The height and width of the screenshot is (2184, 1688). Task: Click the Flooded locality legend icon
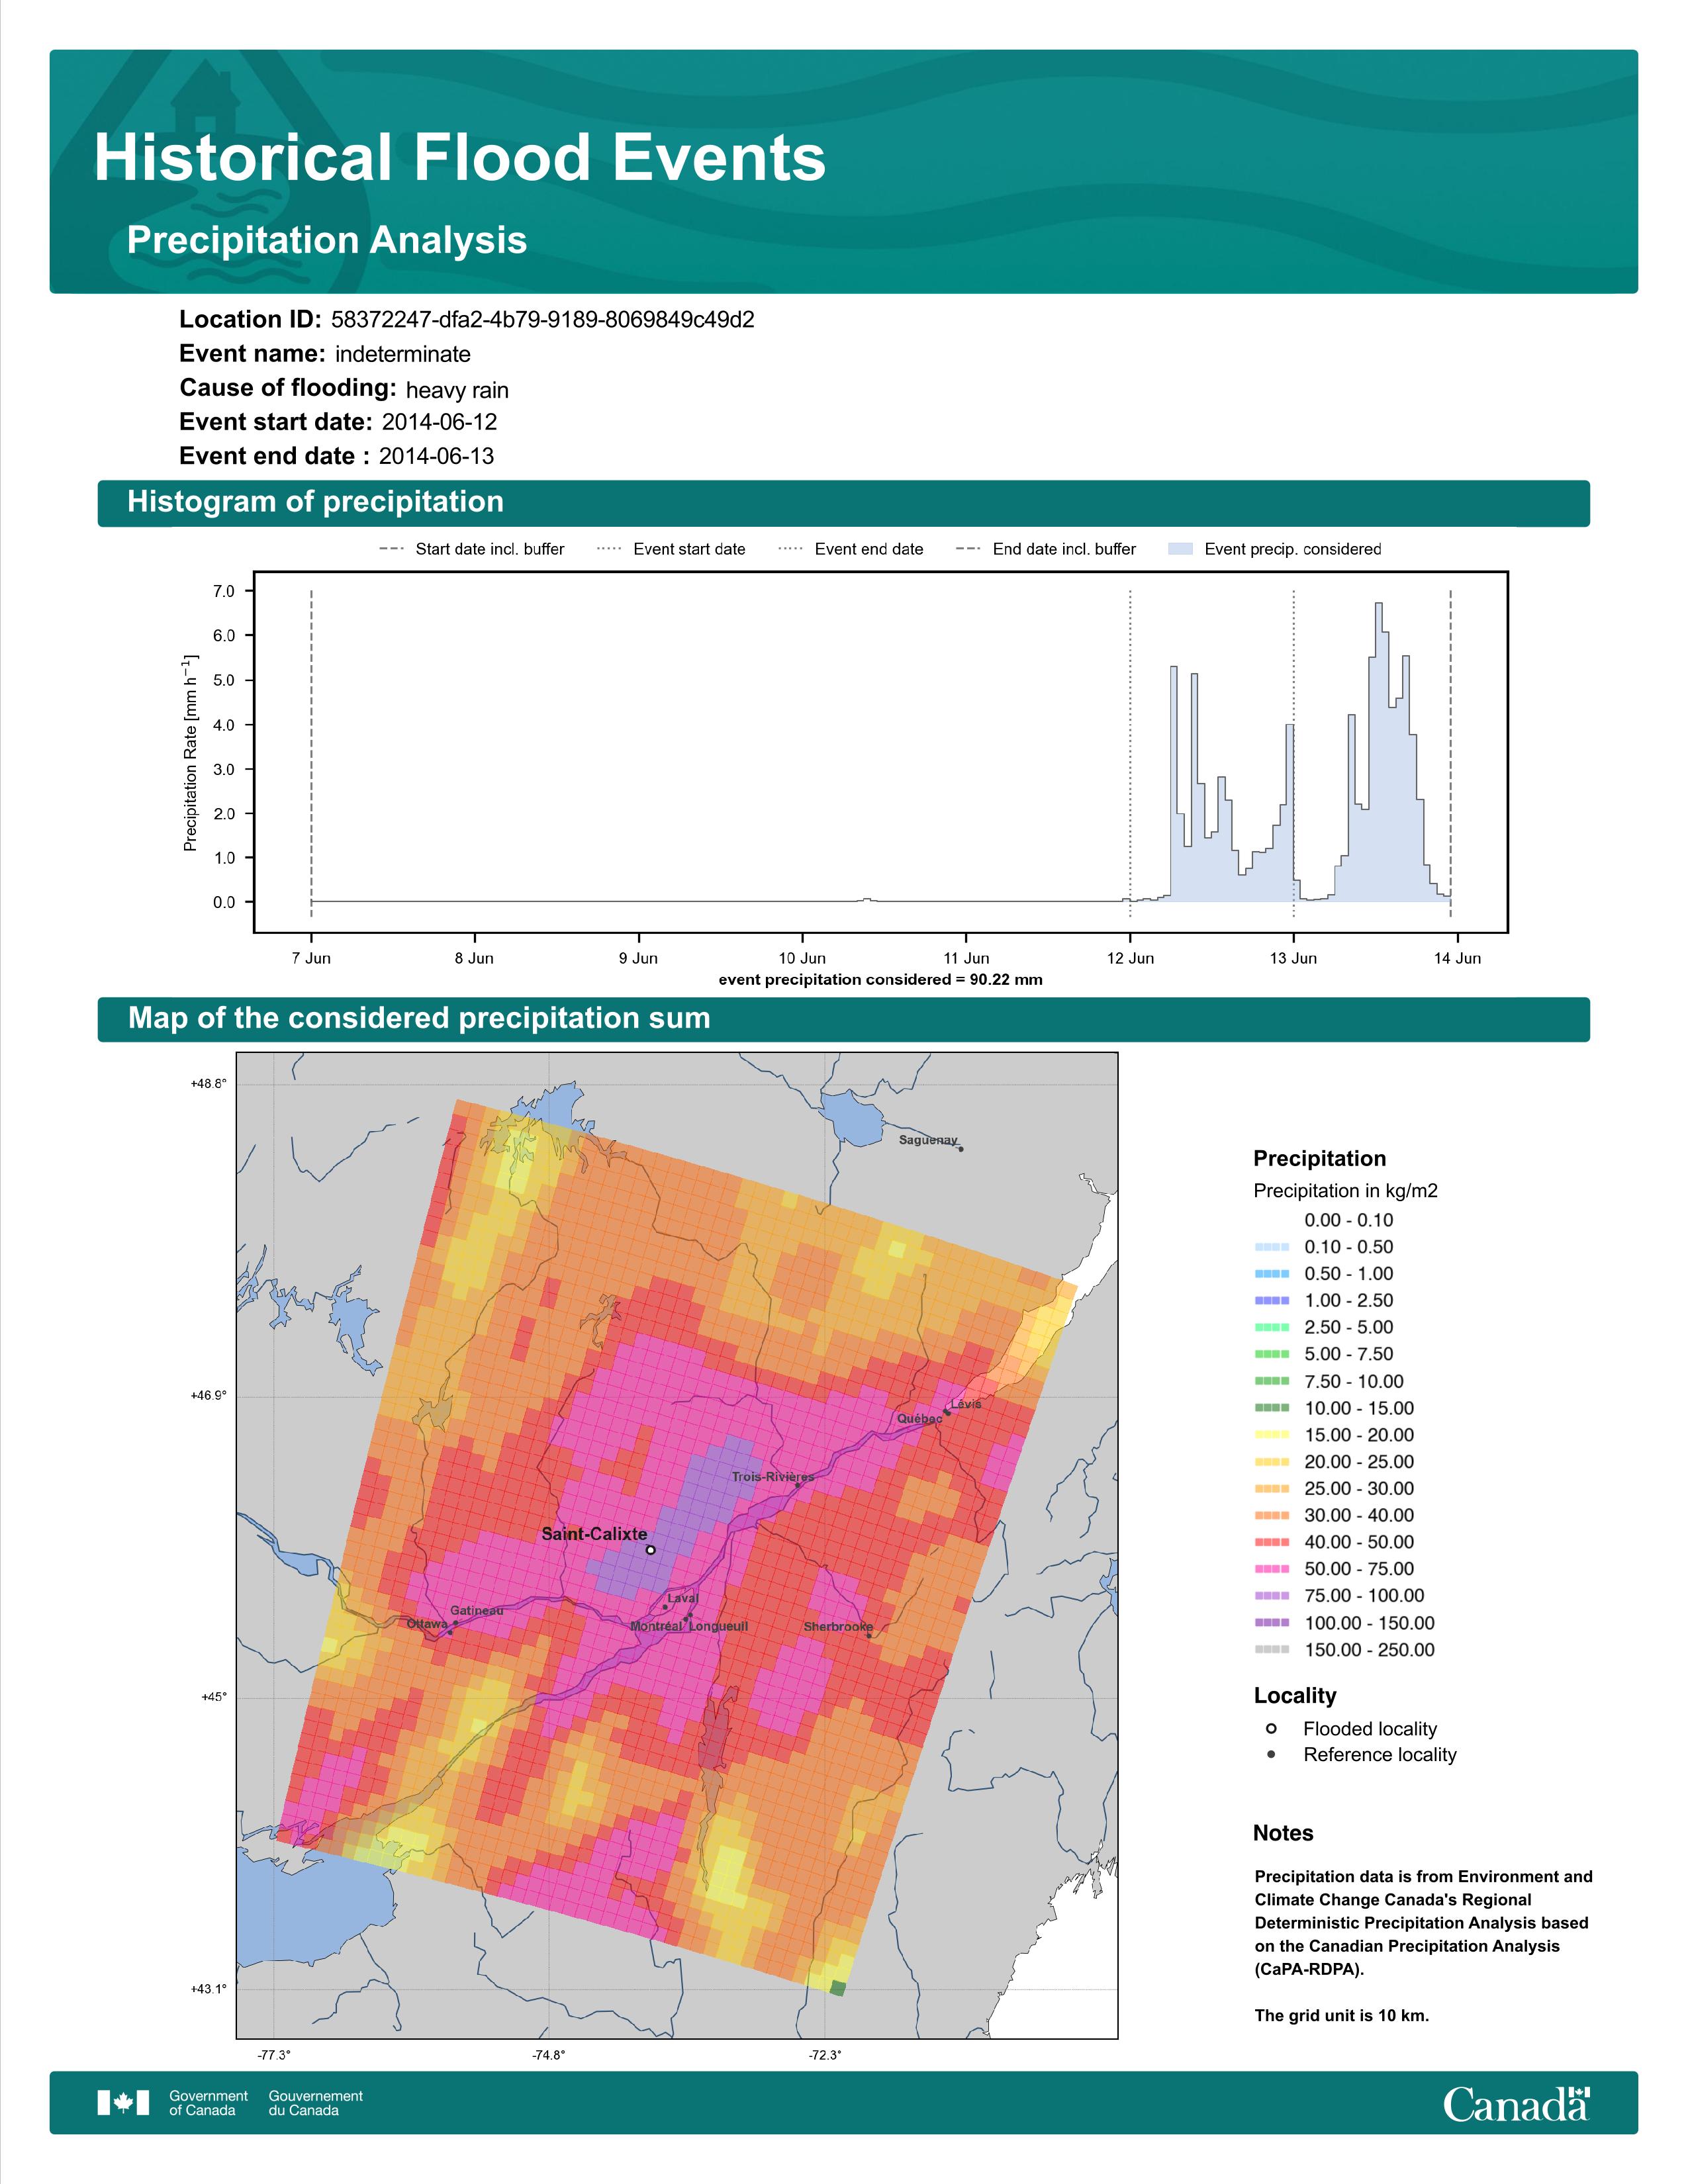point(1271,1729)
